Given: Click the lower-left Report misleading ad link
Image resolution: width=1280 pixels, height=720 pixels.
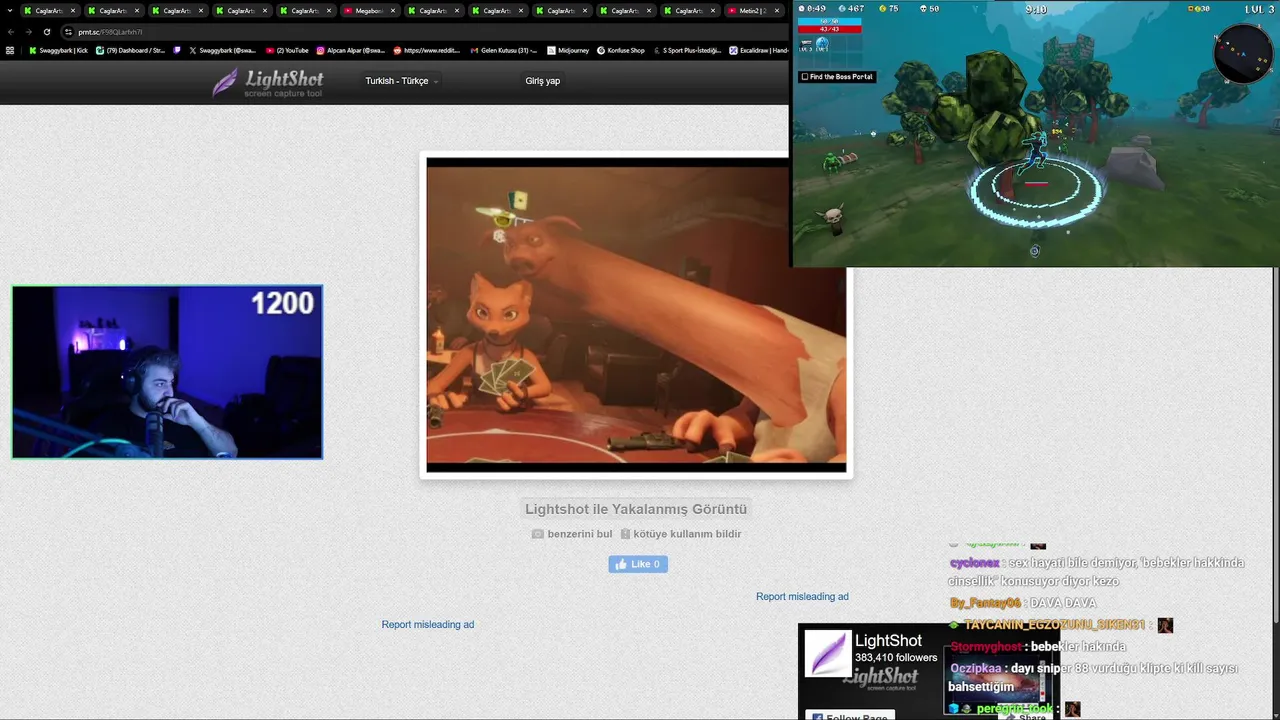Looking at the screenshot, I should (x=428, y=624).
